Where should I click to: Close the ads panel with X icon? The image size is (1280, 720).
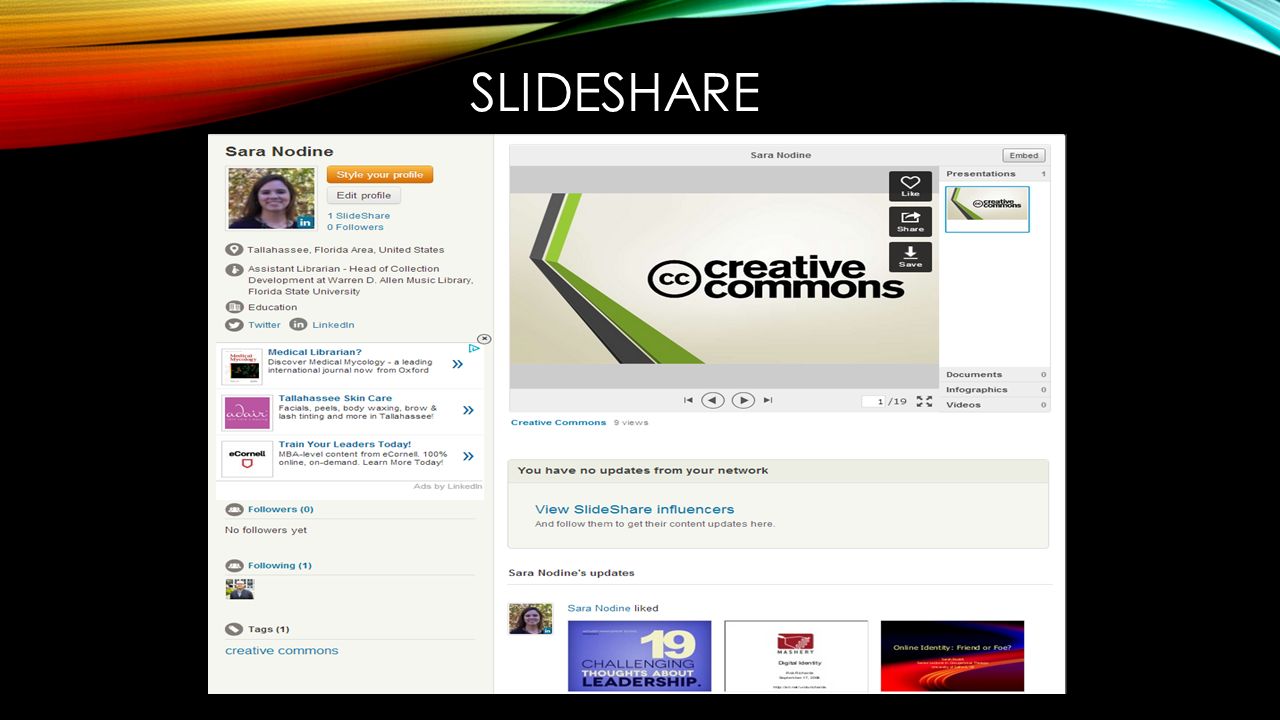pos(483,339)
